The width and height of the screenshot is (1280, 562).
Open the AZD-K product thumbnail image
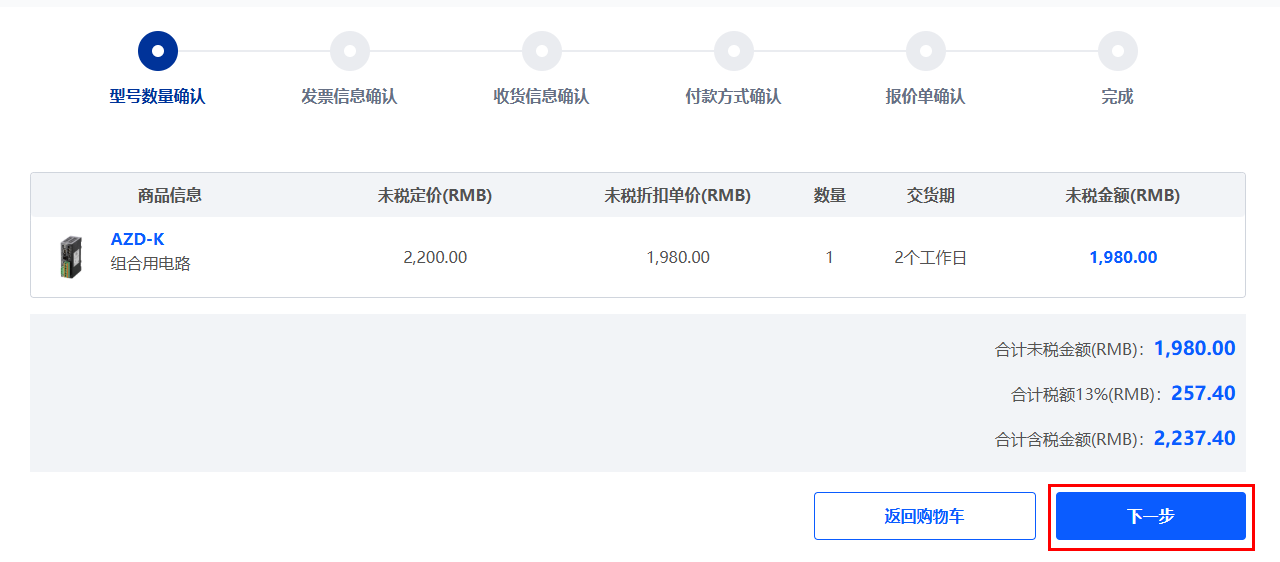click(70, 257)
